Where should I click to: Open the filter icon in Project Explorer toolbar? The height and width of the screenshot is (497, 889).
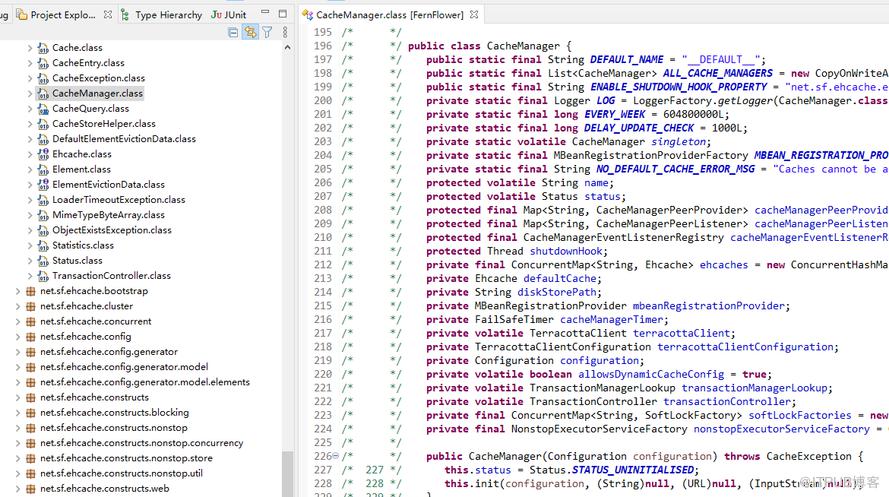point(267,32)
